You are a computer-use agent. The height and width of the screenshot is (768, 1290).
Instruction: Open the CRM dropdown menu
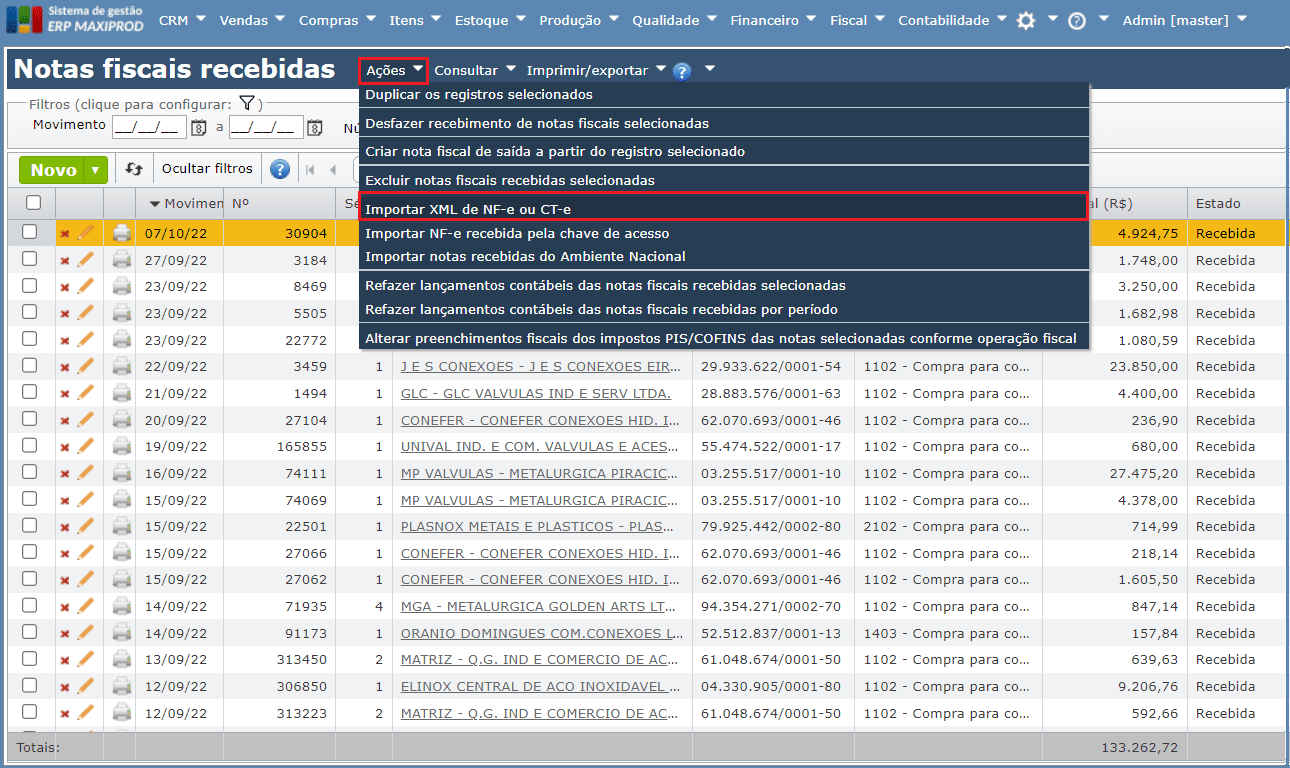[x=182, y=20]
